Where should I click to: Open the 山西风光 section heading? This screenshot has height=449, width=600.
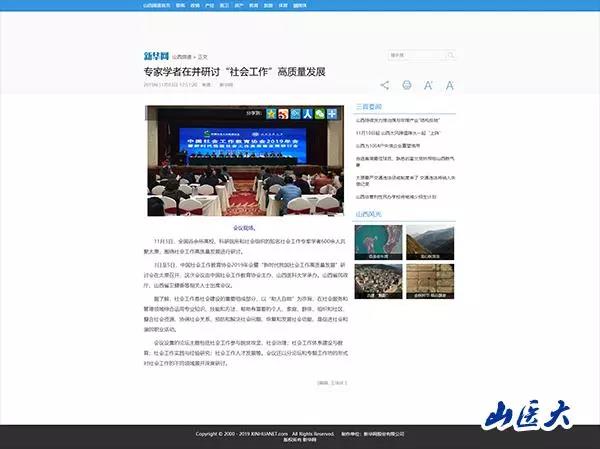tap(368, 213)
